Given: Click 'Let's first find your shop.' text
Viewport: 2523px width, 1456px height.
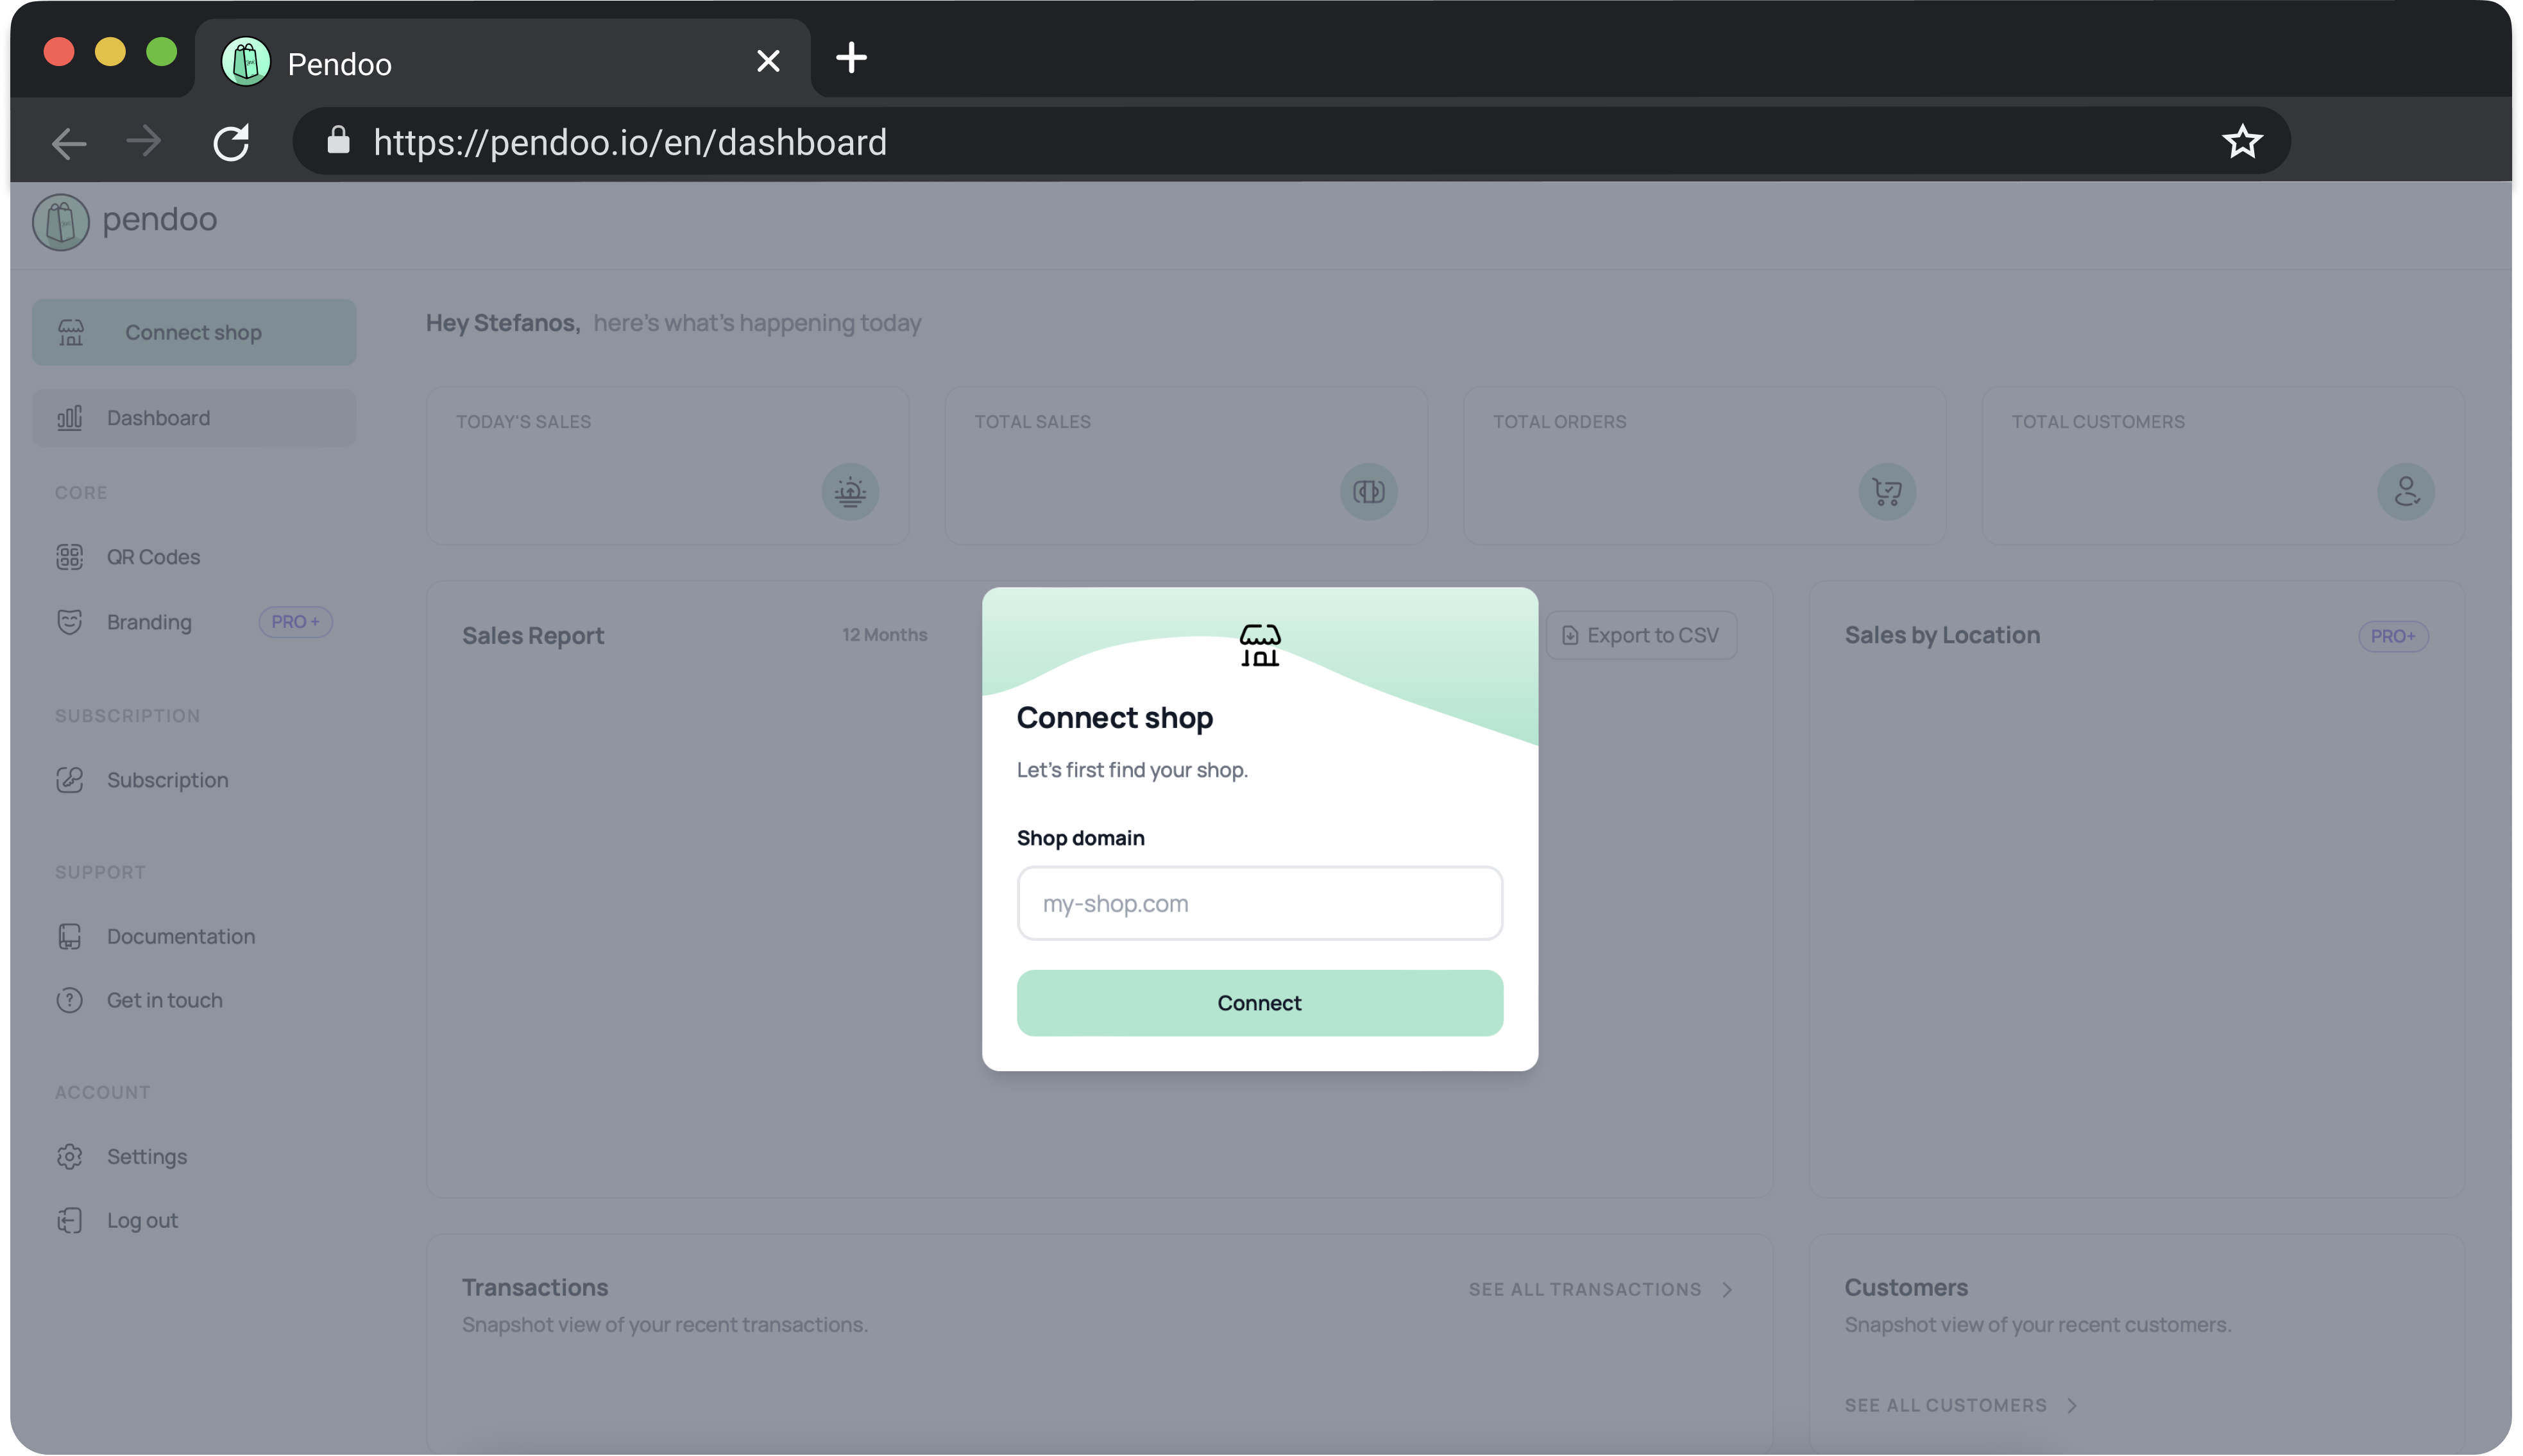Looking at the screenshot, I should (1132, 770).
